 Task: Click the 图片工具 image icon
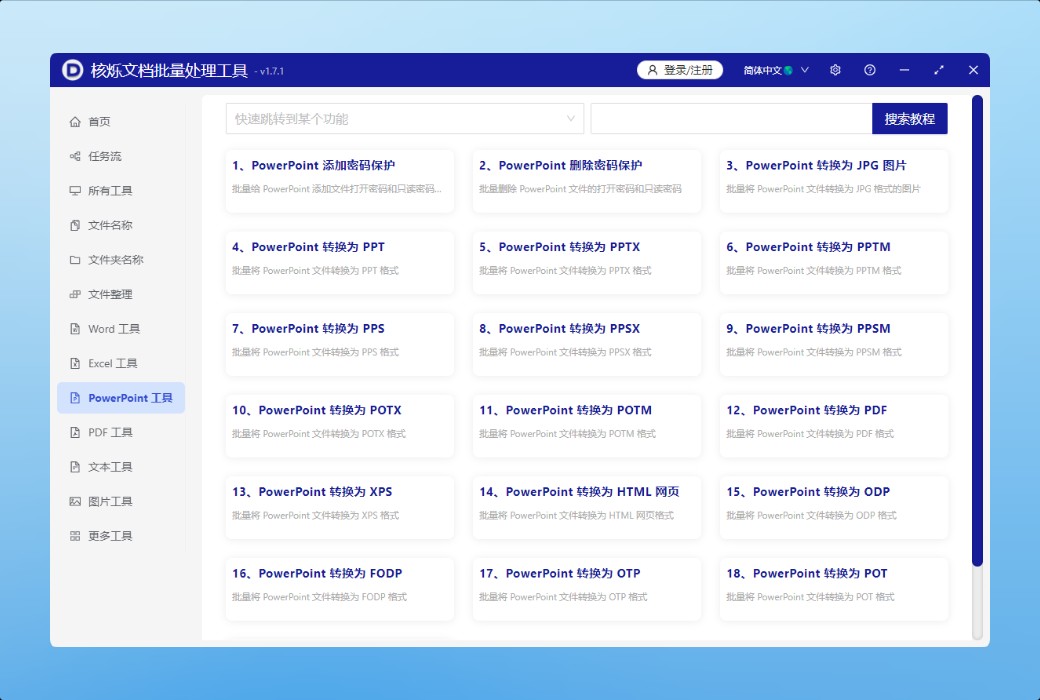[x=75, y=502]
